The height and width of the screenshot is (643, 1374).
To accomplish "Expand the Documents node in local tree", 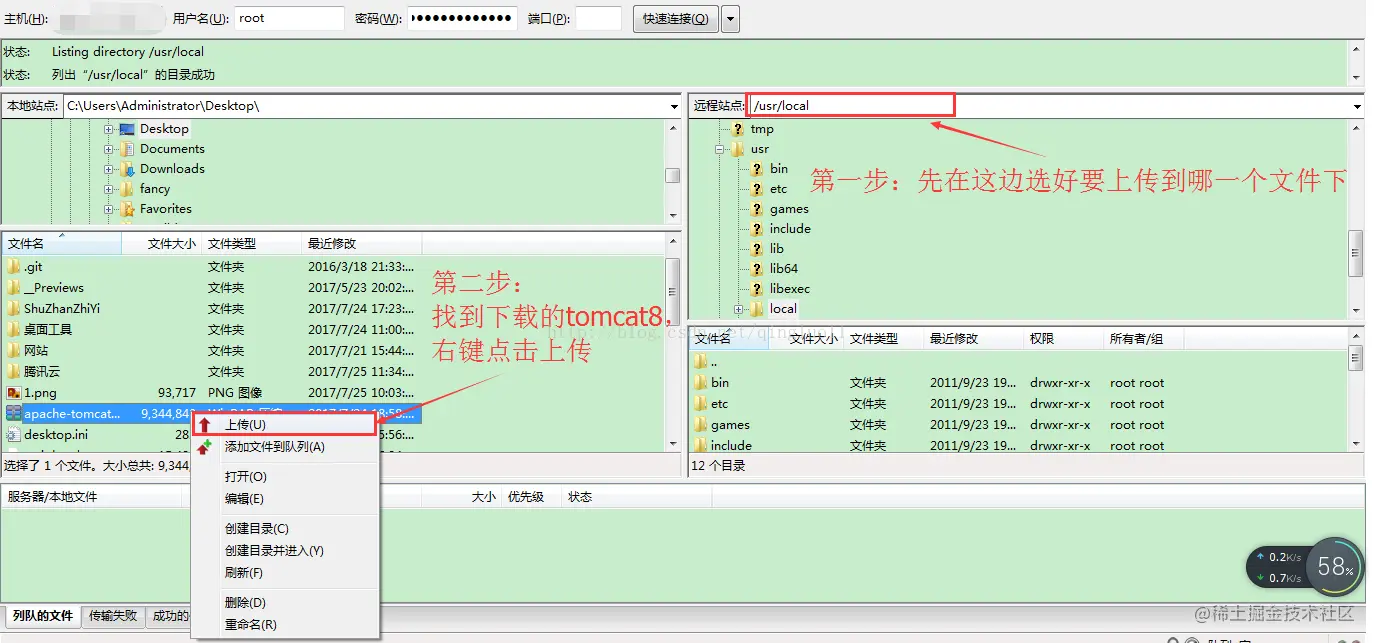I will [x=108, y=149].
